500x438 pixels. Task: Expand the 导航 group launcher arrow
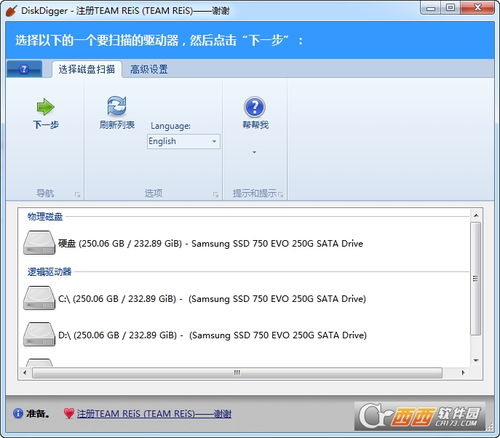coord(77,194)
